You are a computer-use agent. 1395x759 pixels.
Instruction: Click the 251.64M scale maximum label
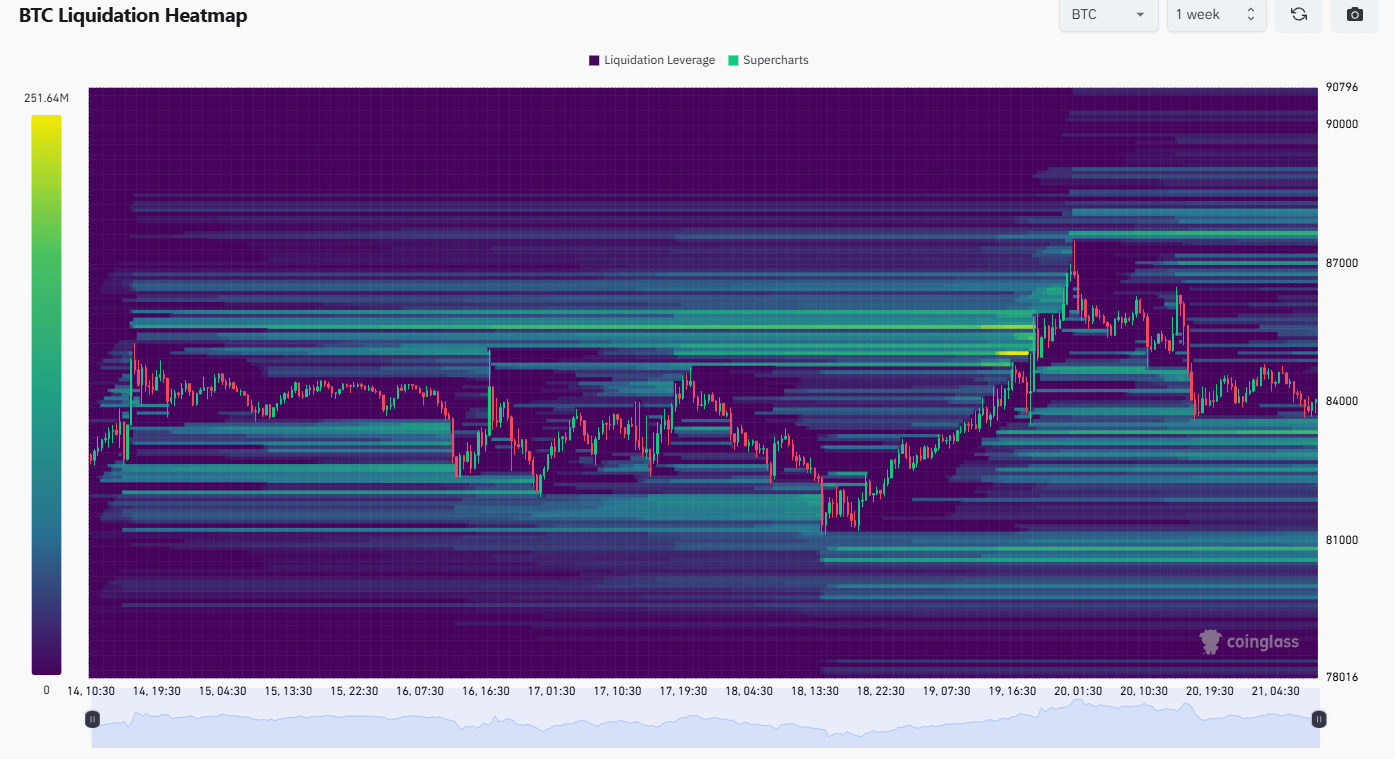click(47, 98)
